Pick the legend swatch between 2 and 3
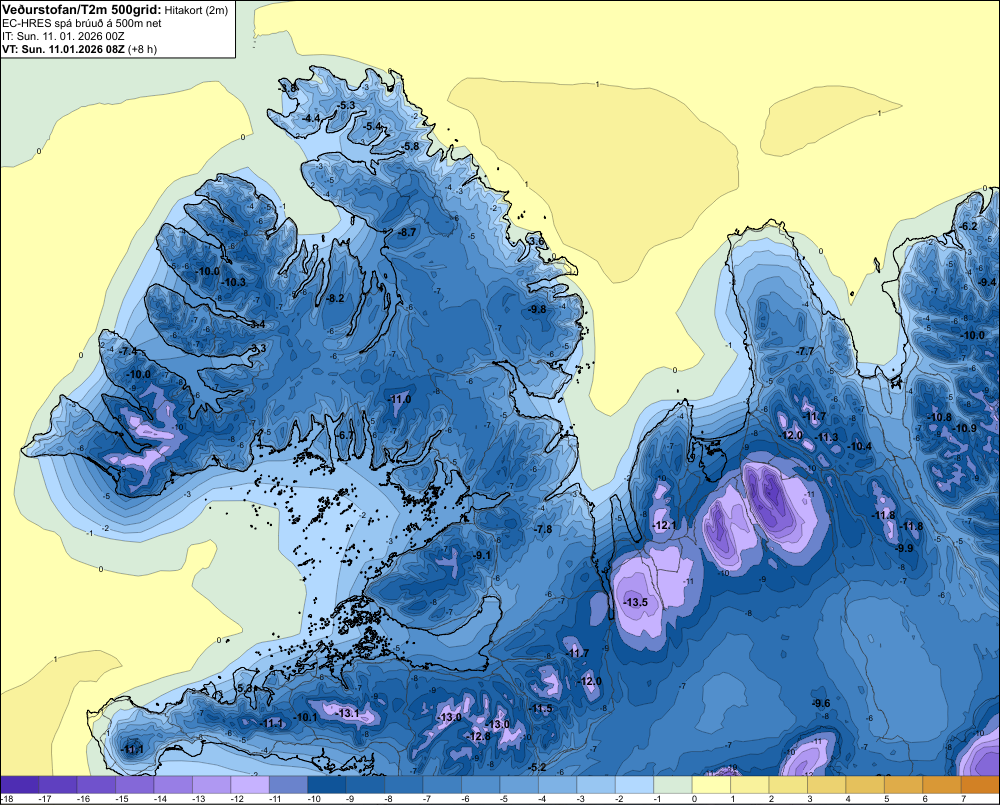This screenshot has height=805, width=1000. click(x=788, y=785)
